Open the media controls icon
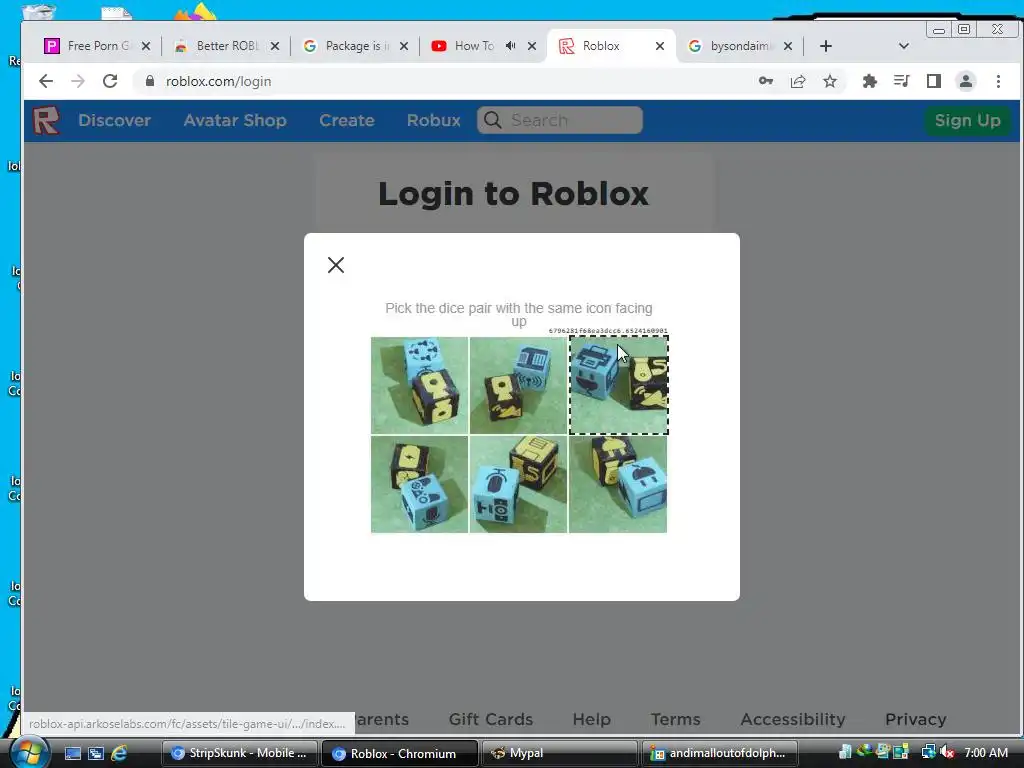 click(901, 81)
